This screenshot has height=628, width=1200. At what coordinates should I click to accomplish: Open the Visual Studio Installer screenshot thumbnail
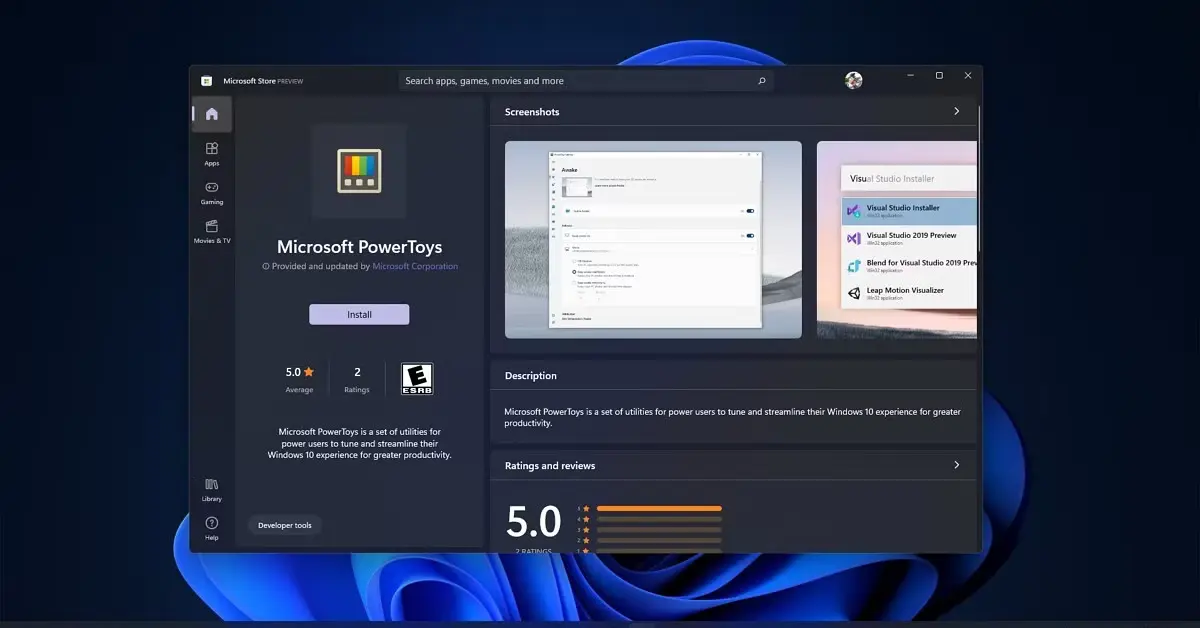pos(896,239)
